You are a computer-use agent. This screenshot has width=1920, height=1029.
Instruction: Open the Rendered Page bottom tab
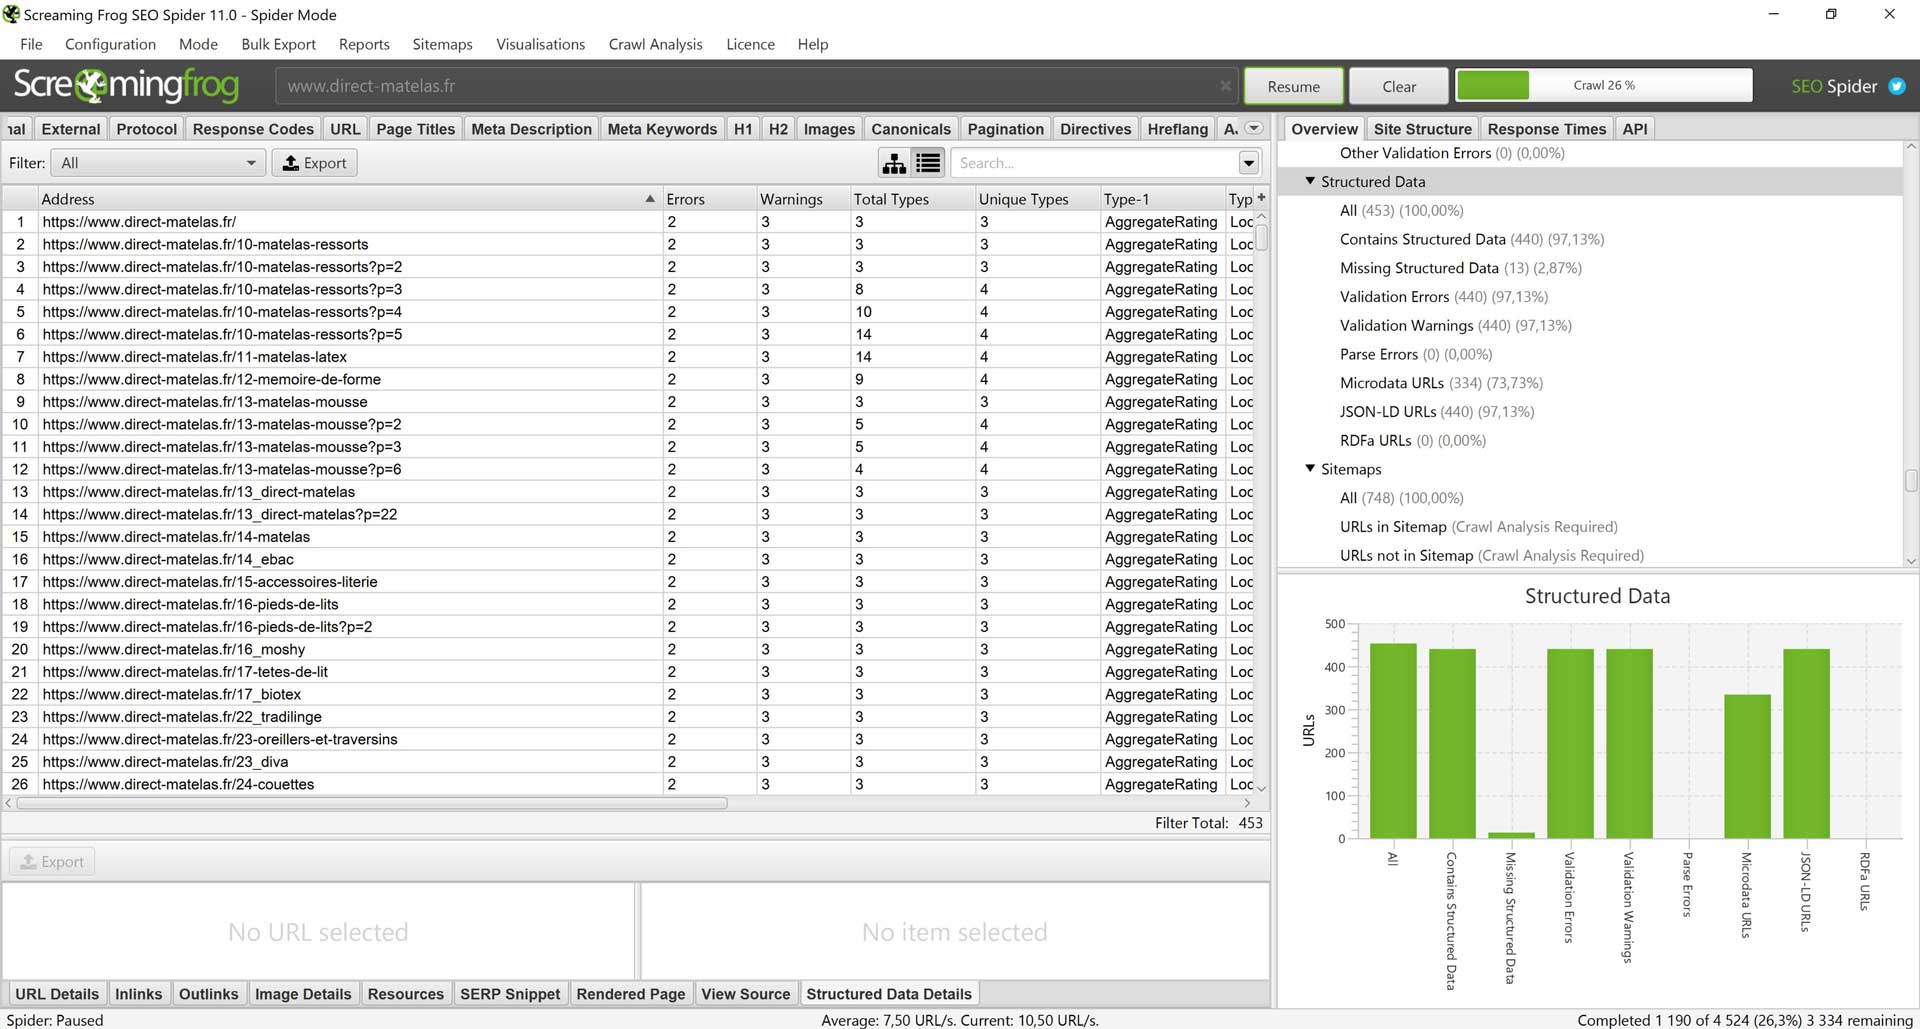(630, 994)
